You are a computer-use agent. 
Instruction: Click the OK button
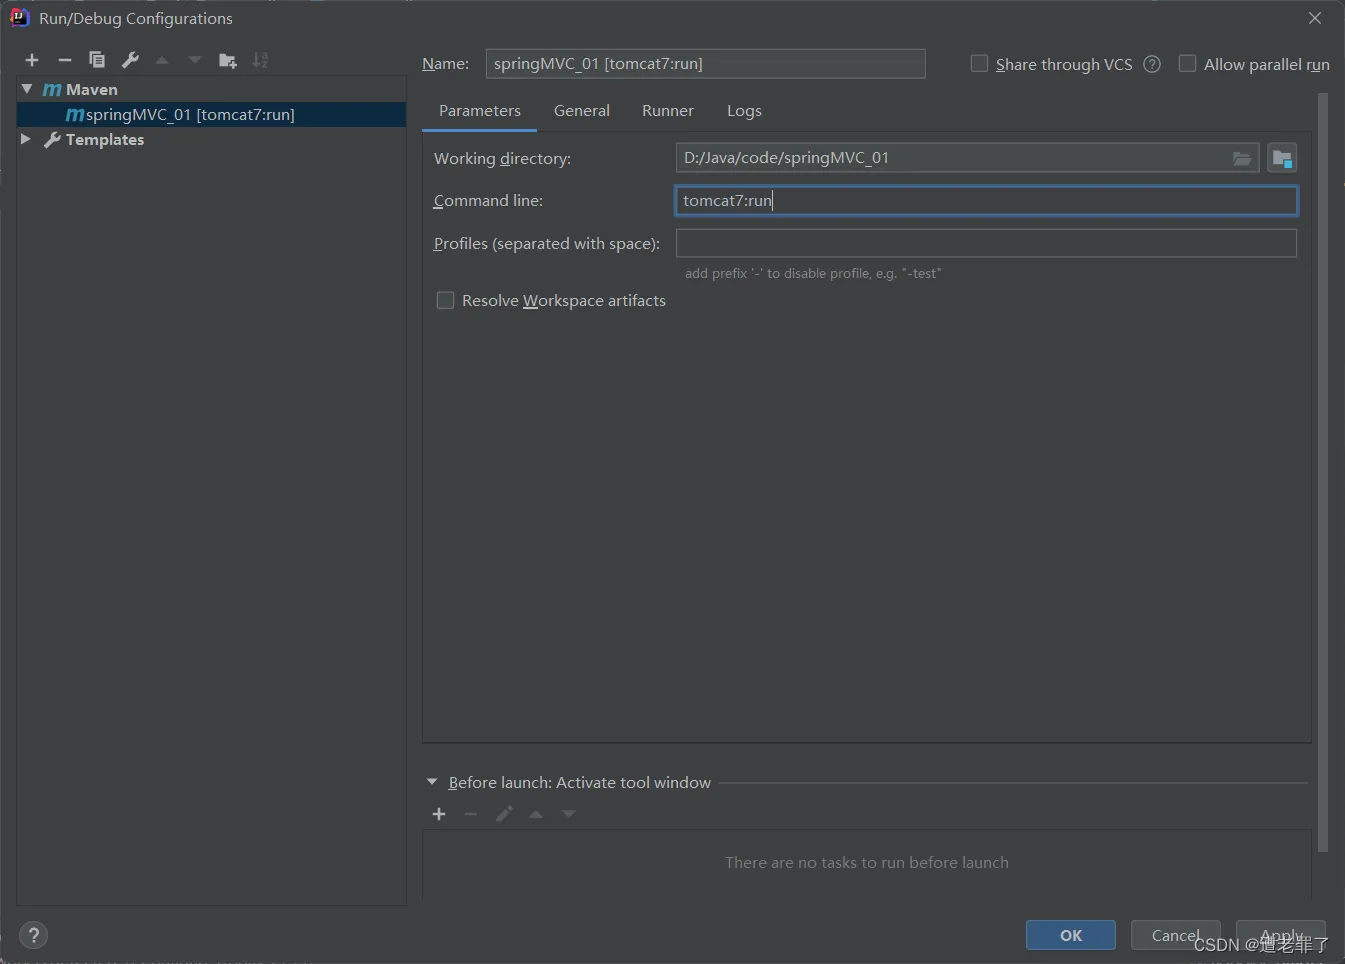coord(1070,935)
